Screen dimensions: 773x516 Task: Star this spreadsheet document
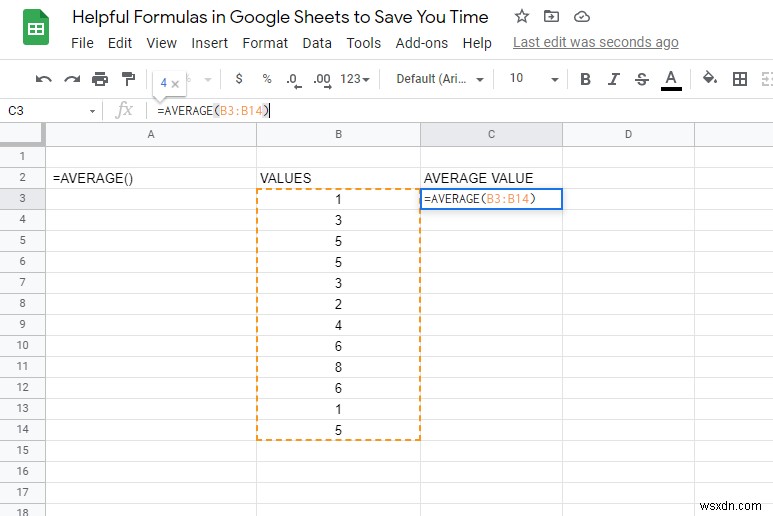click(x=521, y=17)
